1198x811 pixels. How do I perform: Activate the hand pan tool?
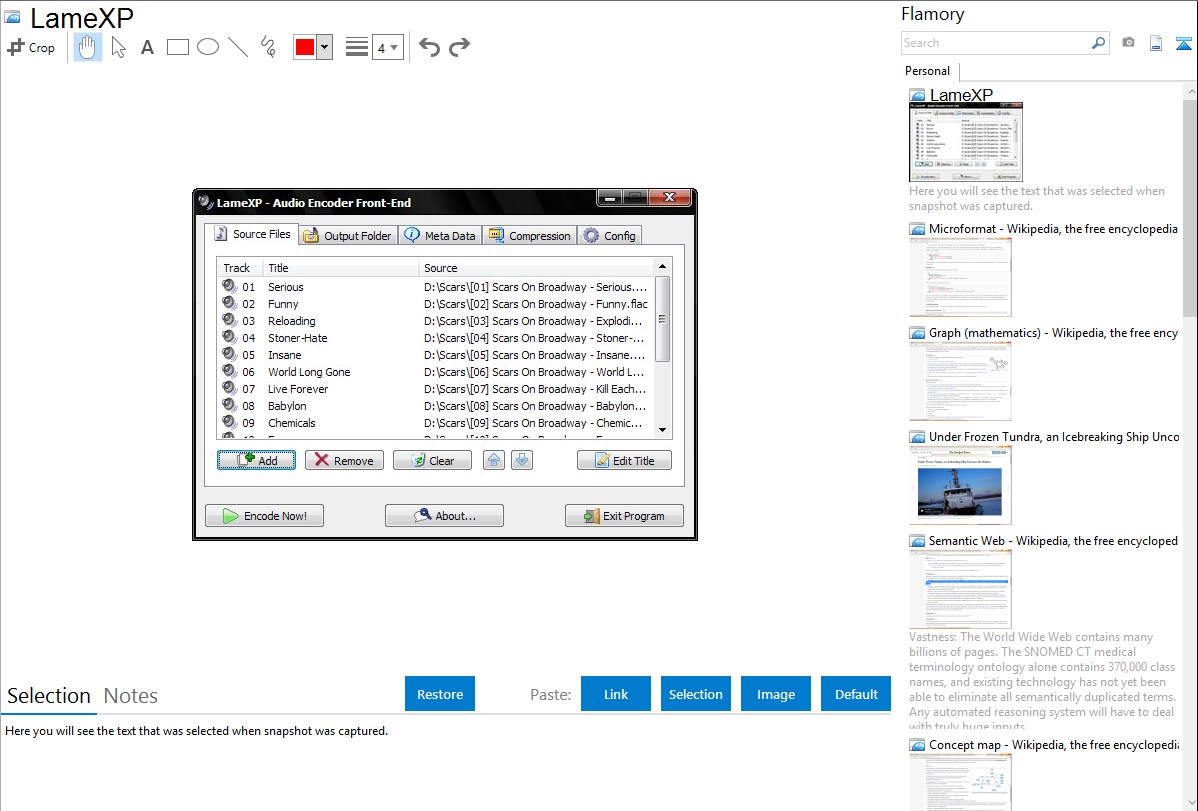tap(88, 47)
